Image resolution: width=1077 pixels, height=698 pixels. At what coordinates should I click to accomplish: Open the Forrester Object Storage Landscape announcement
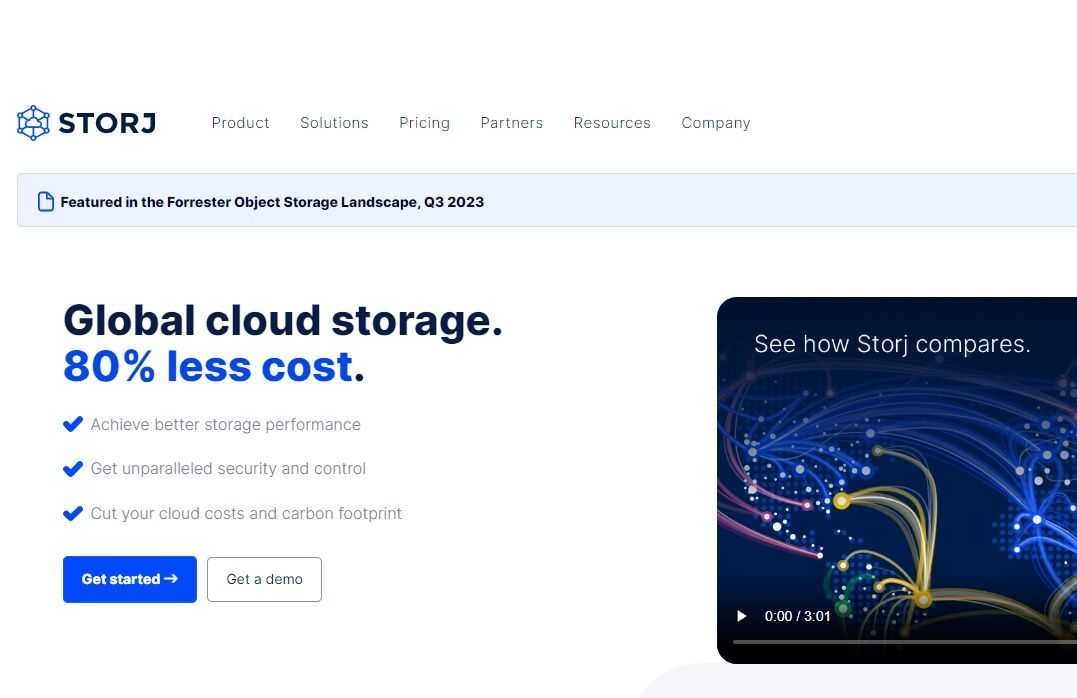[272, 201]
